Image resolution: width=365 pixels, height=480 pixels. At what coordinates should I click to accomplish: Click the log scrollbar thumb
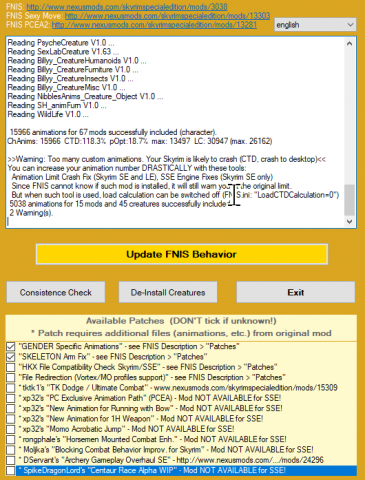[349, 200]
